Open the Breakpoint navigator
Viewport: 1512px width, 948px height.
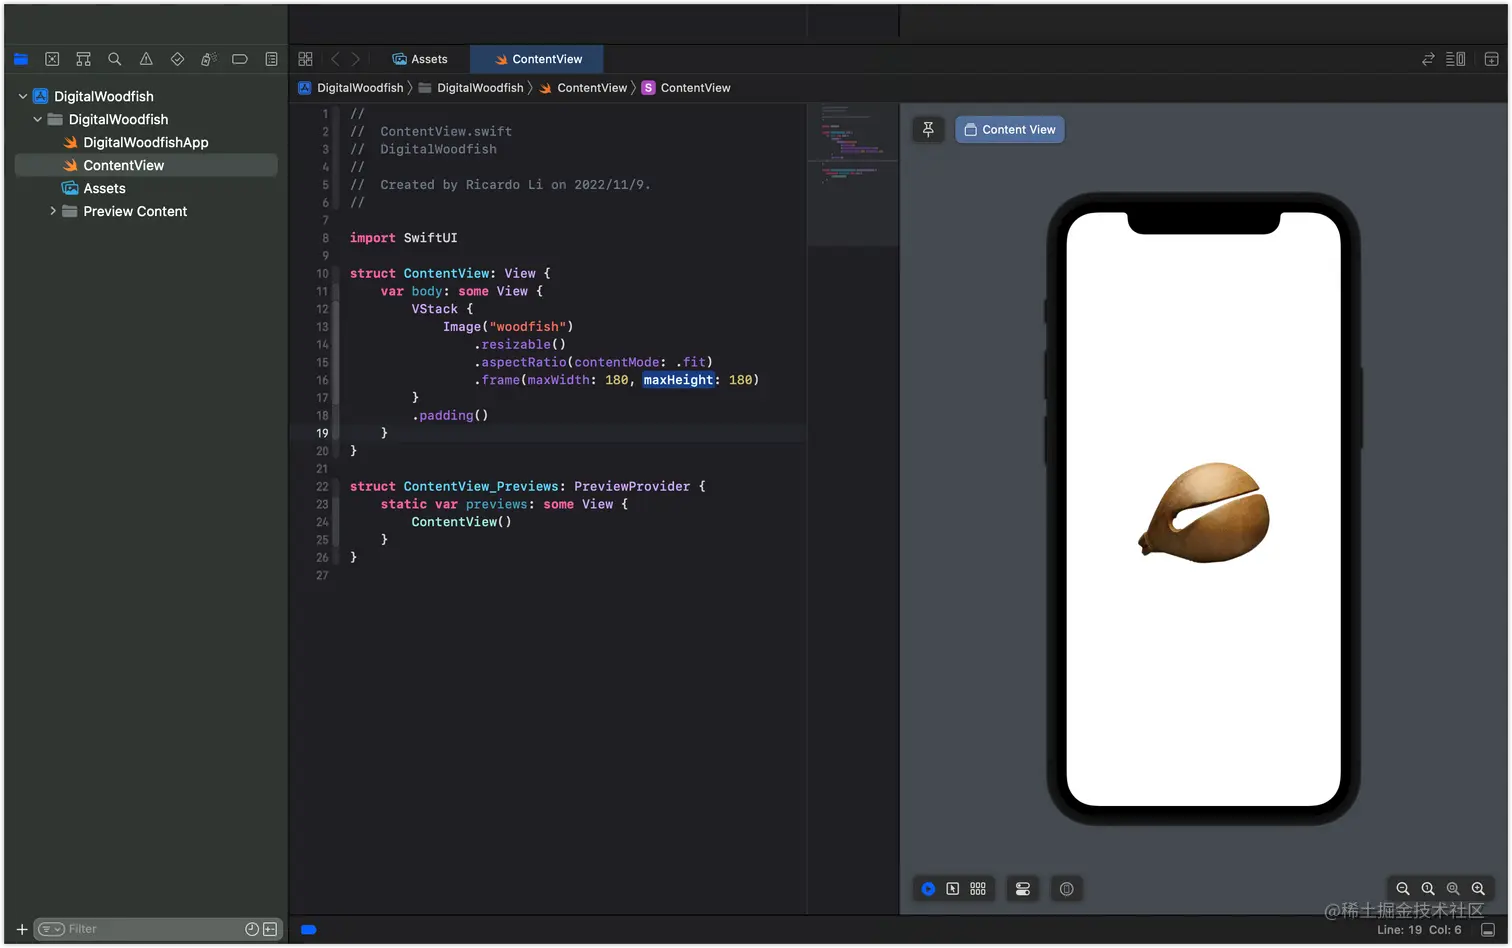[x=240, y=59]
